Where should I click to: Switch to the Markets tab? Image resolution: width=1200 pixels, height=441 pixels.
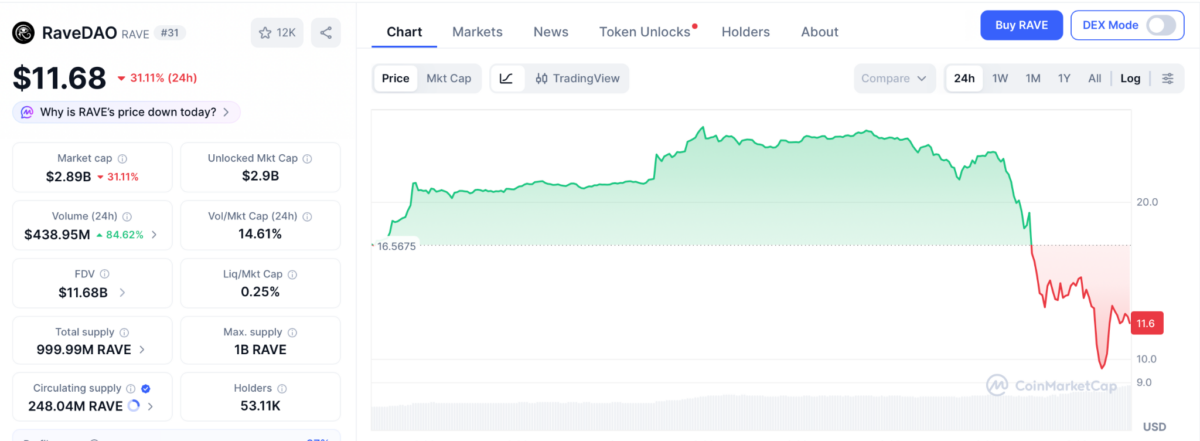[477, 32]
